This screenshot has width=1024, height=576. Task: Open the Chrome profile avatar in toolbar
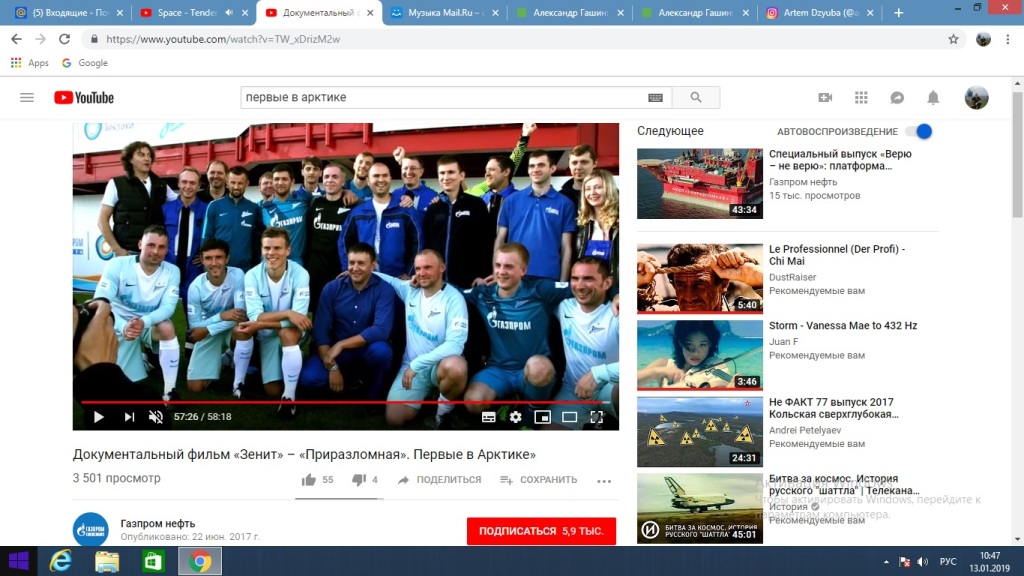click(x=983, y=39)
